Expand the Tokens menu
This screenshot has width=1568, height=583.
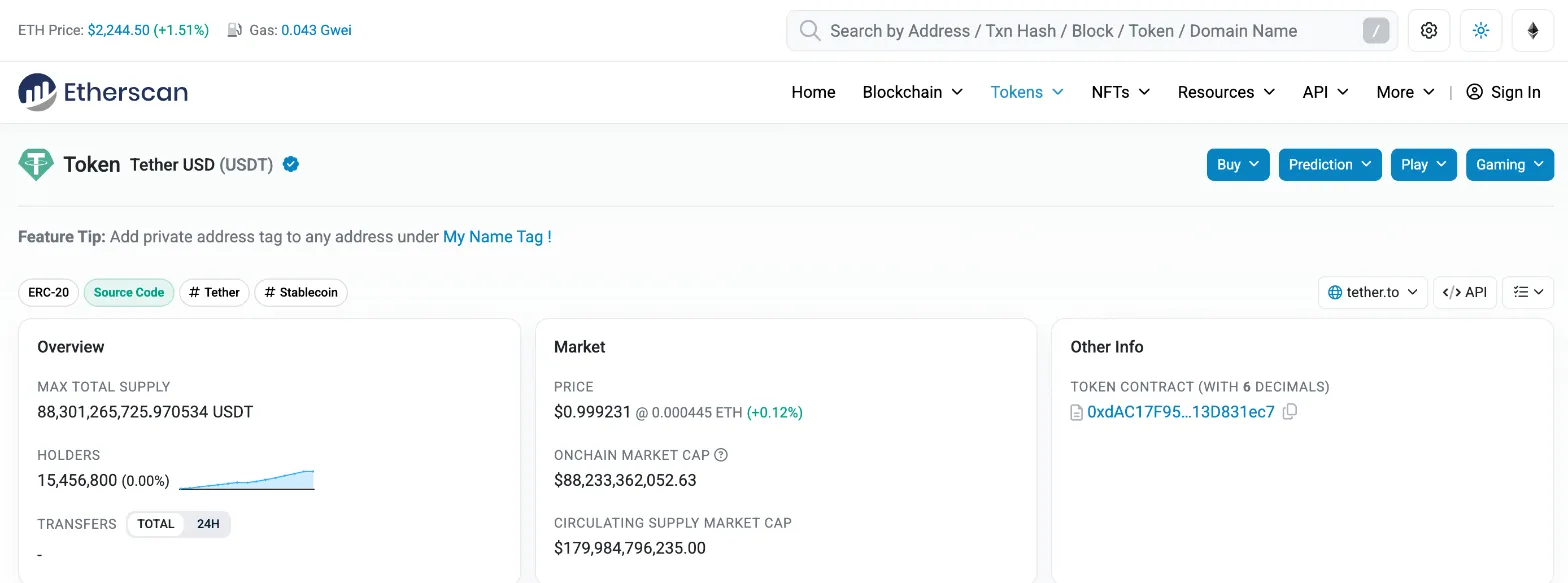(x=1027, y=92)
